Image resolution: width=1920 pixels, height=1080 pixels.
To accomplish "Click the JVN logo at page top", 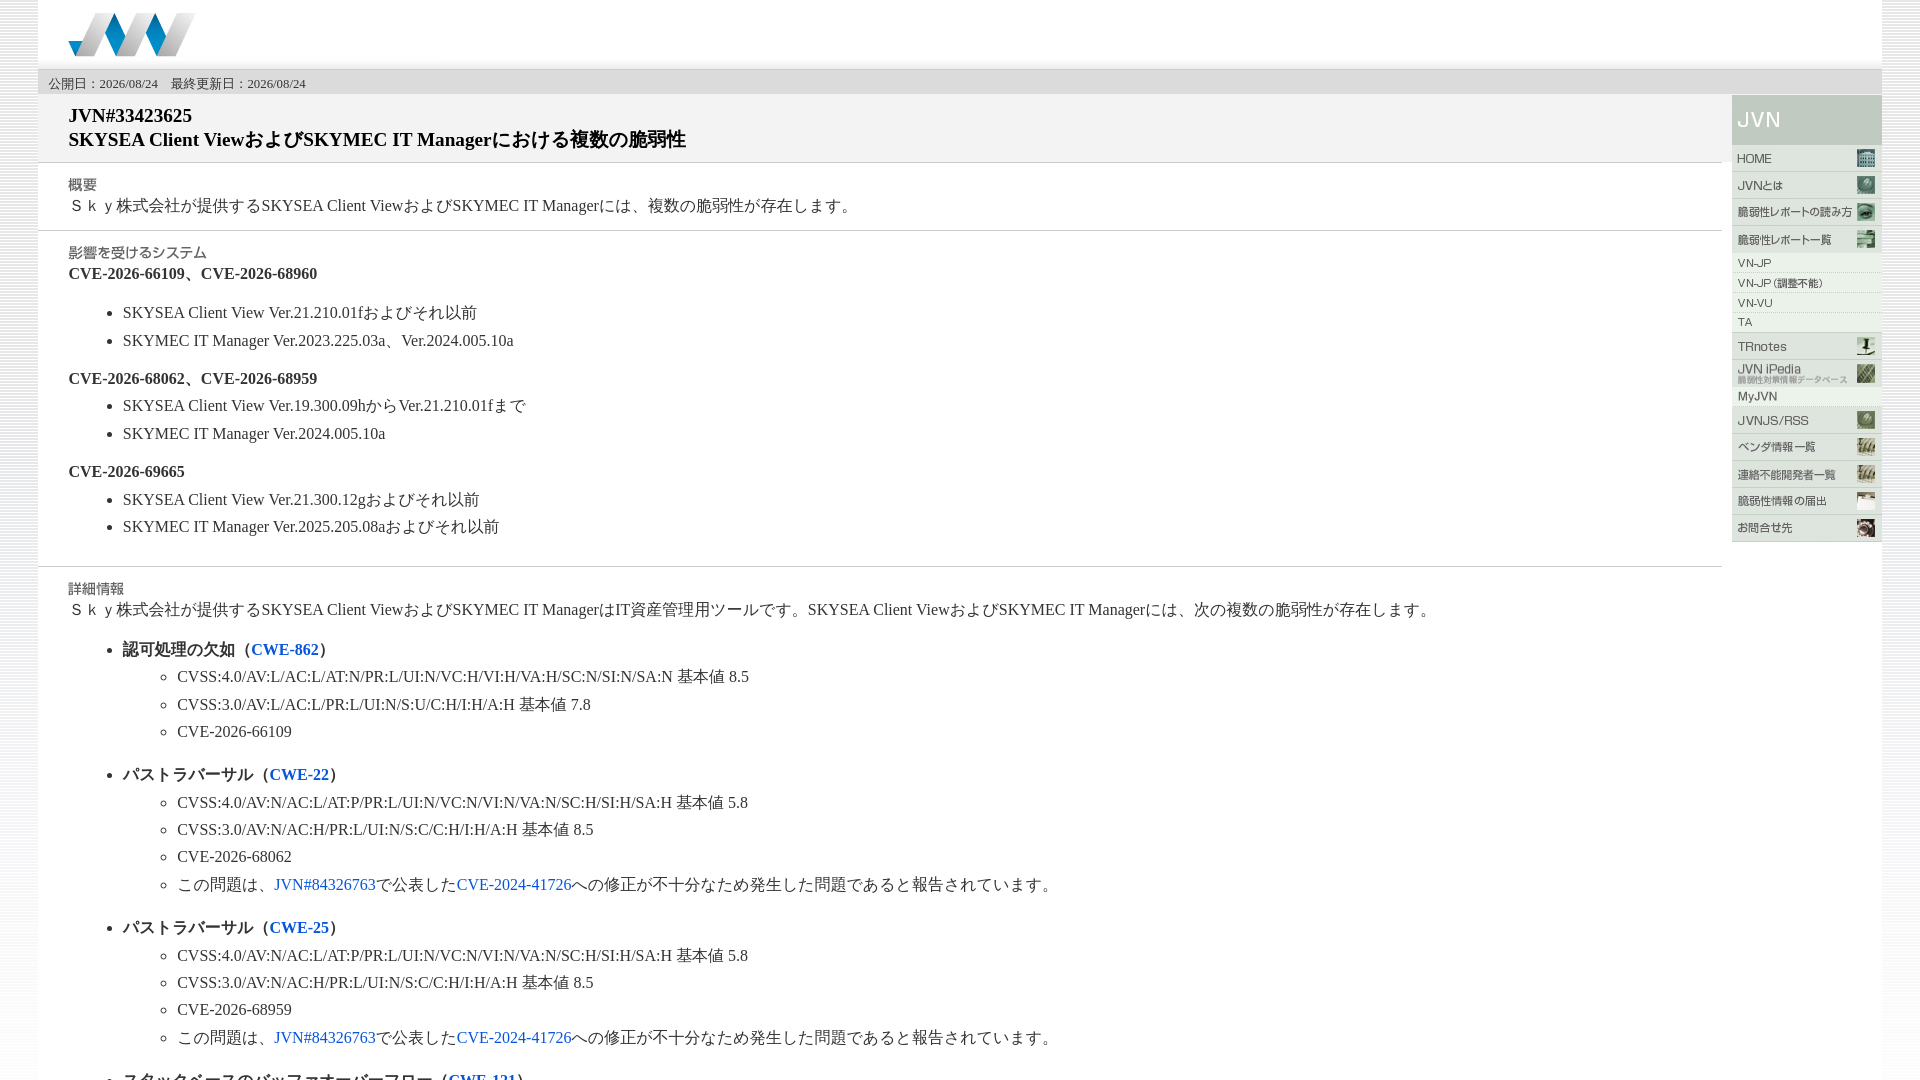I will (131, 35).
